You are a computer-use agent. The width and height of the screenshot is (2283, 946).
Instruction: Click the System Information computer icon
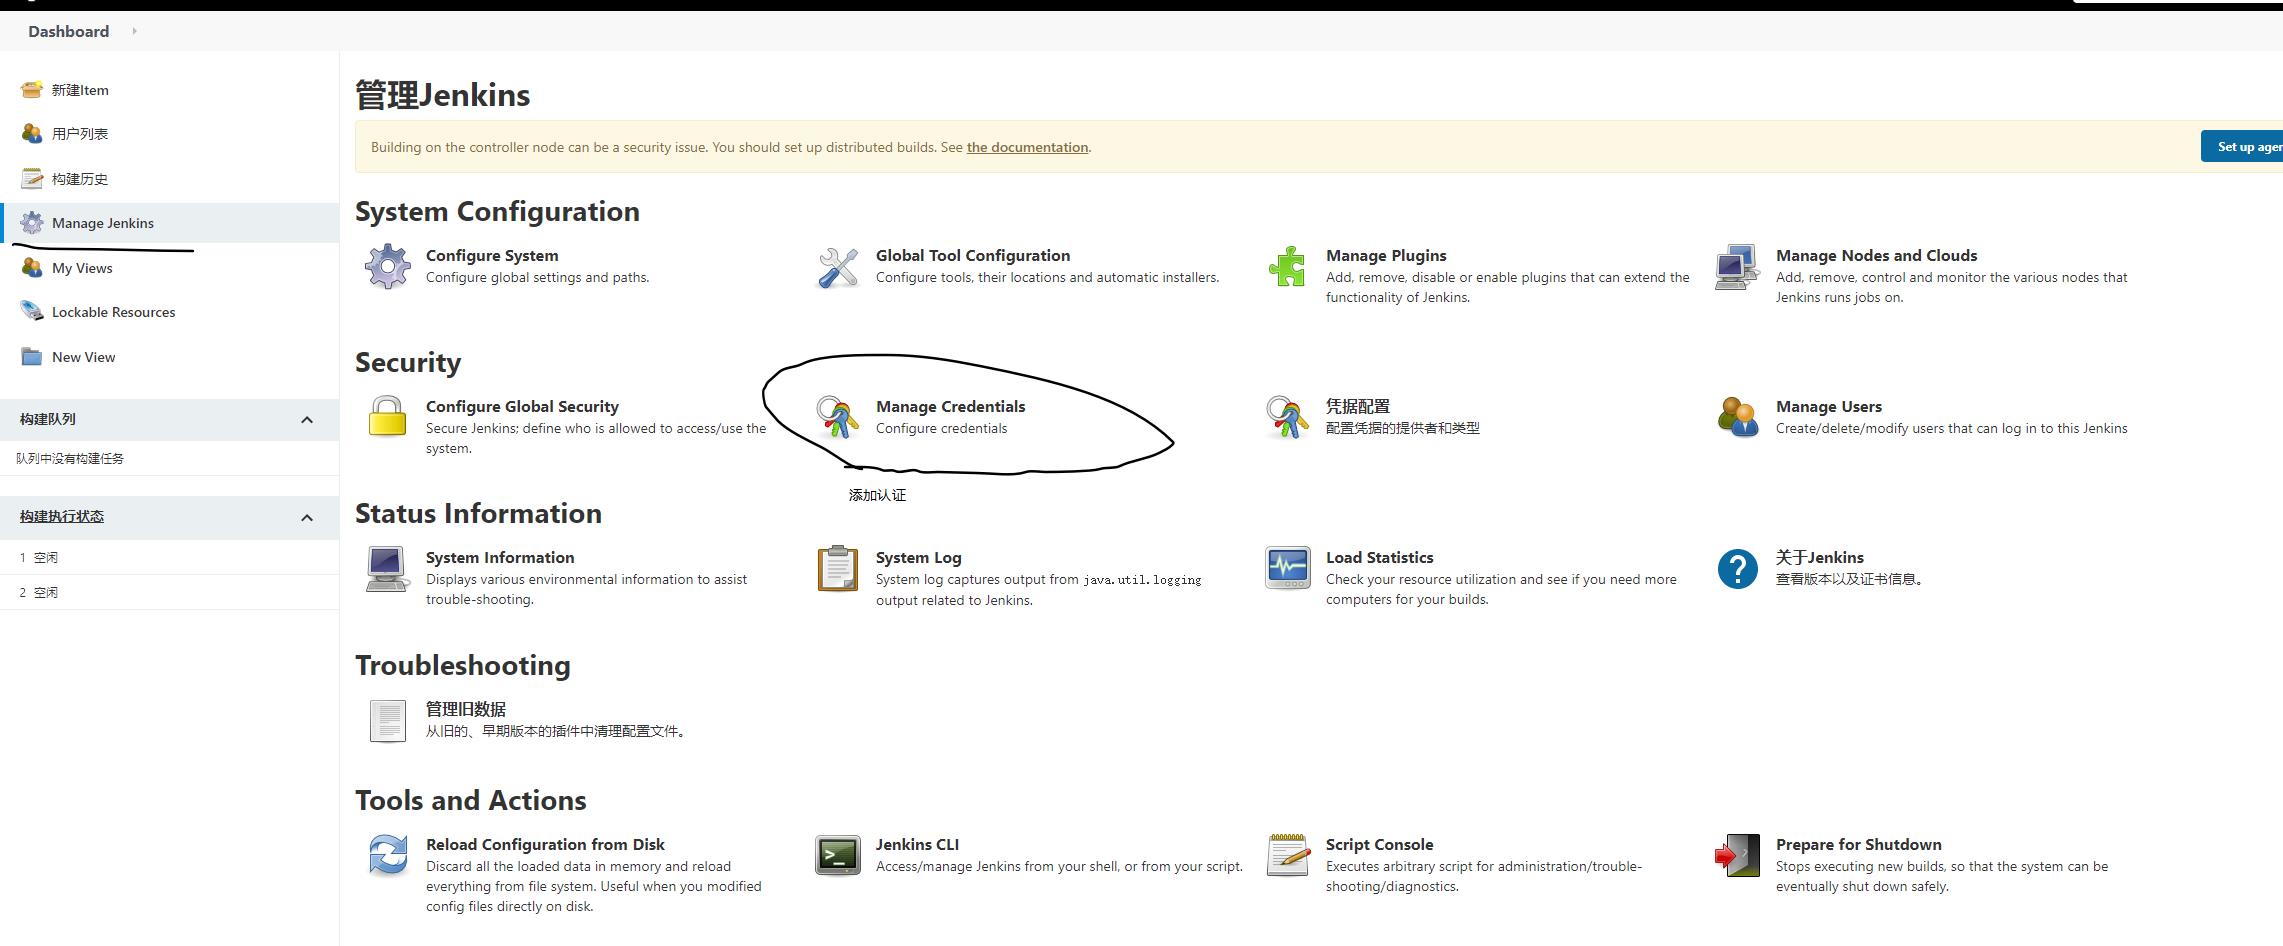click(x=388, y=569)
